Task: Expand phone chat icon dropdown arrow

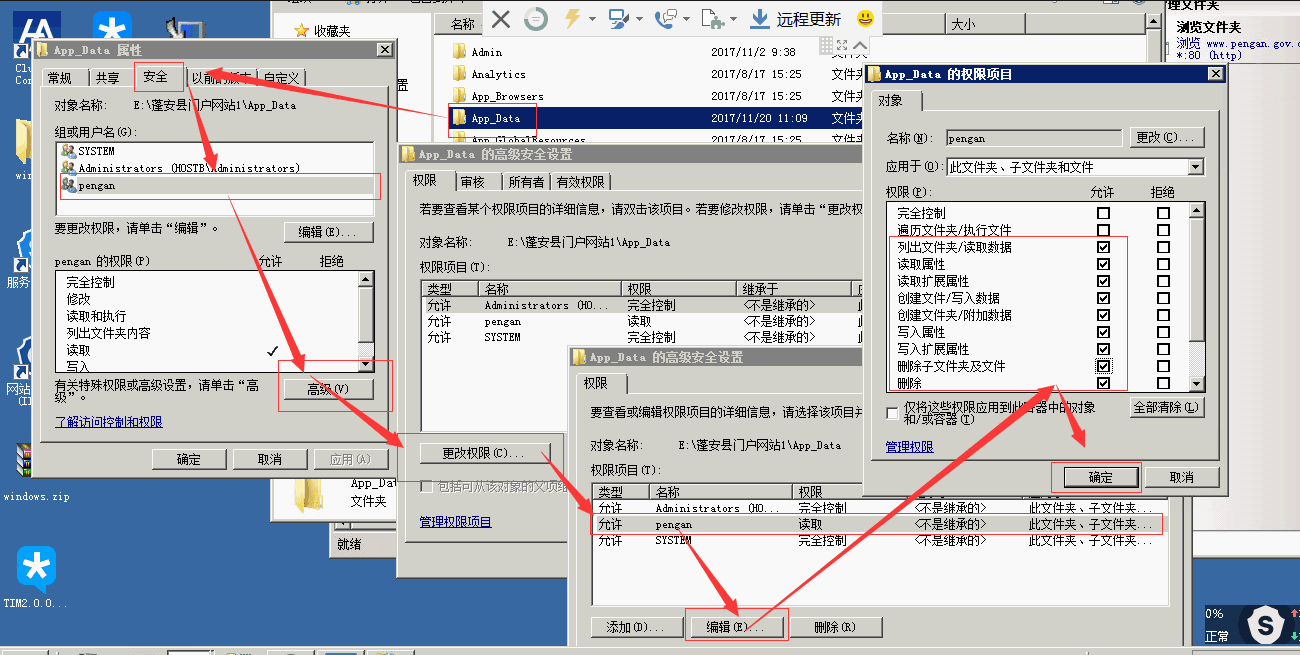Action: (x=685, y=19)
